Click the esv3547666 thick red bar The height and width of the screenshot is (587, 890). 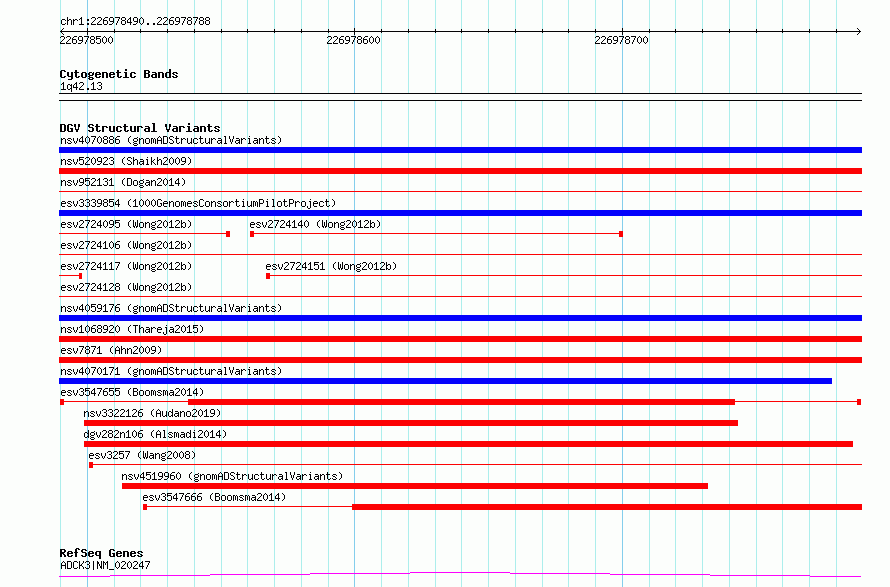(x=607, y=507)
